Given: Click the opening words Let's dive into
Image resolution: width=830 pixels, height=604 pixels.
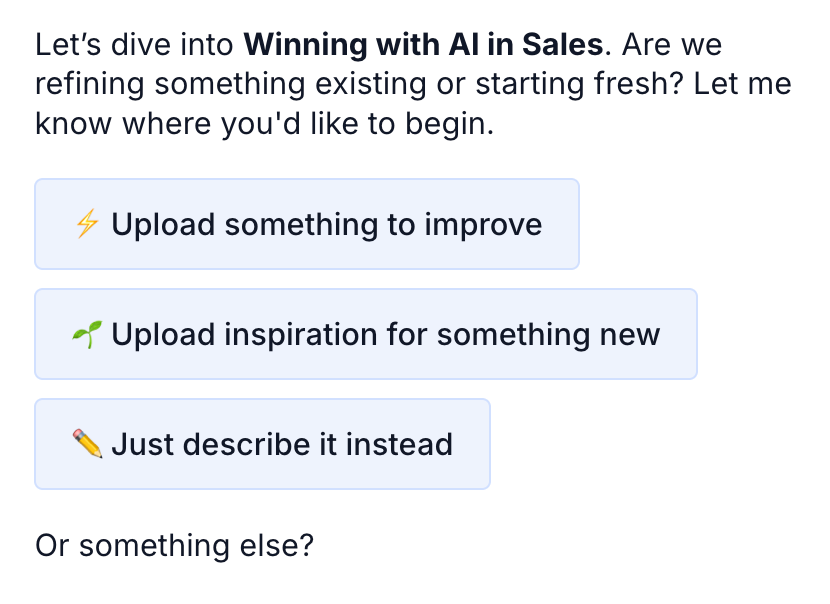Looking at the screenshot, I should point(134,44).
